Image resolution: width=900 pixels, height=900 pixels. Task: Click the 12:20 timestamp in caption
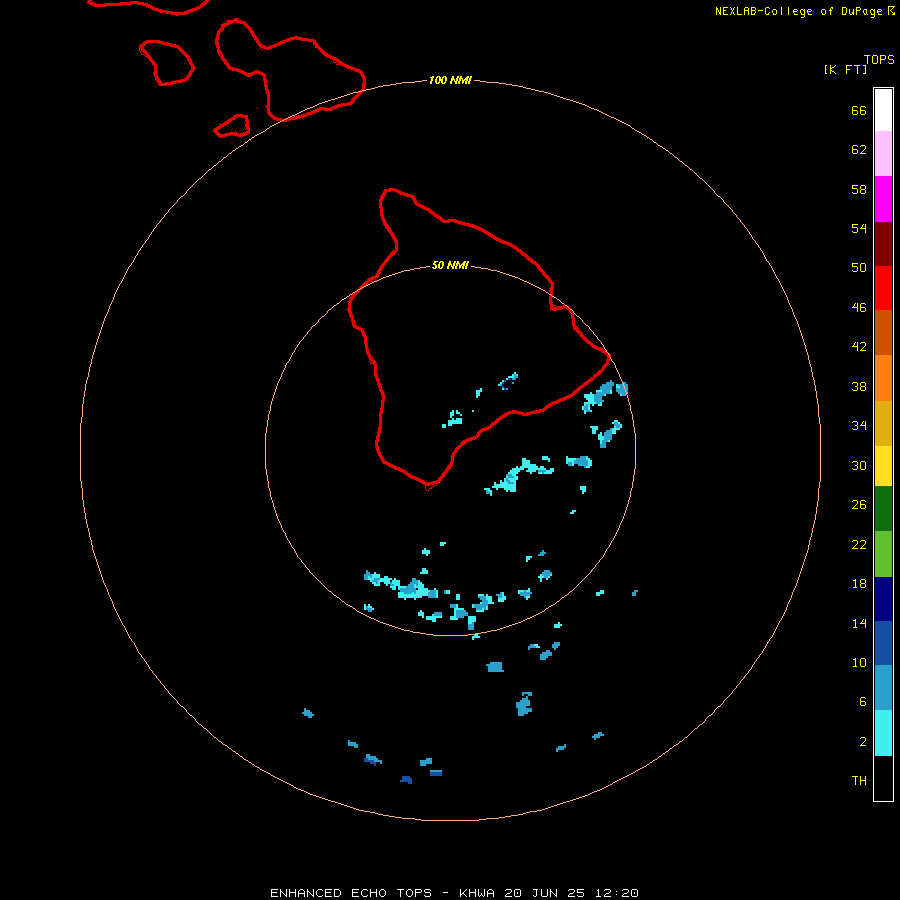tap(616, 893)
